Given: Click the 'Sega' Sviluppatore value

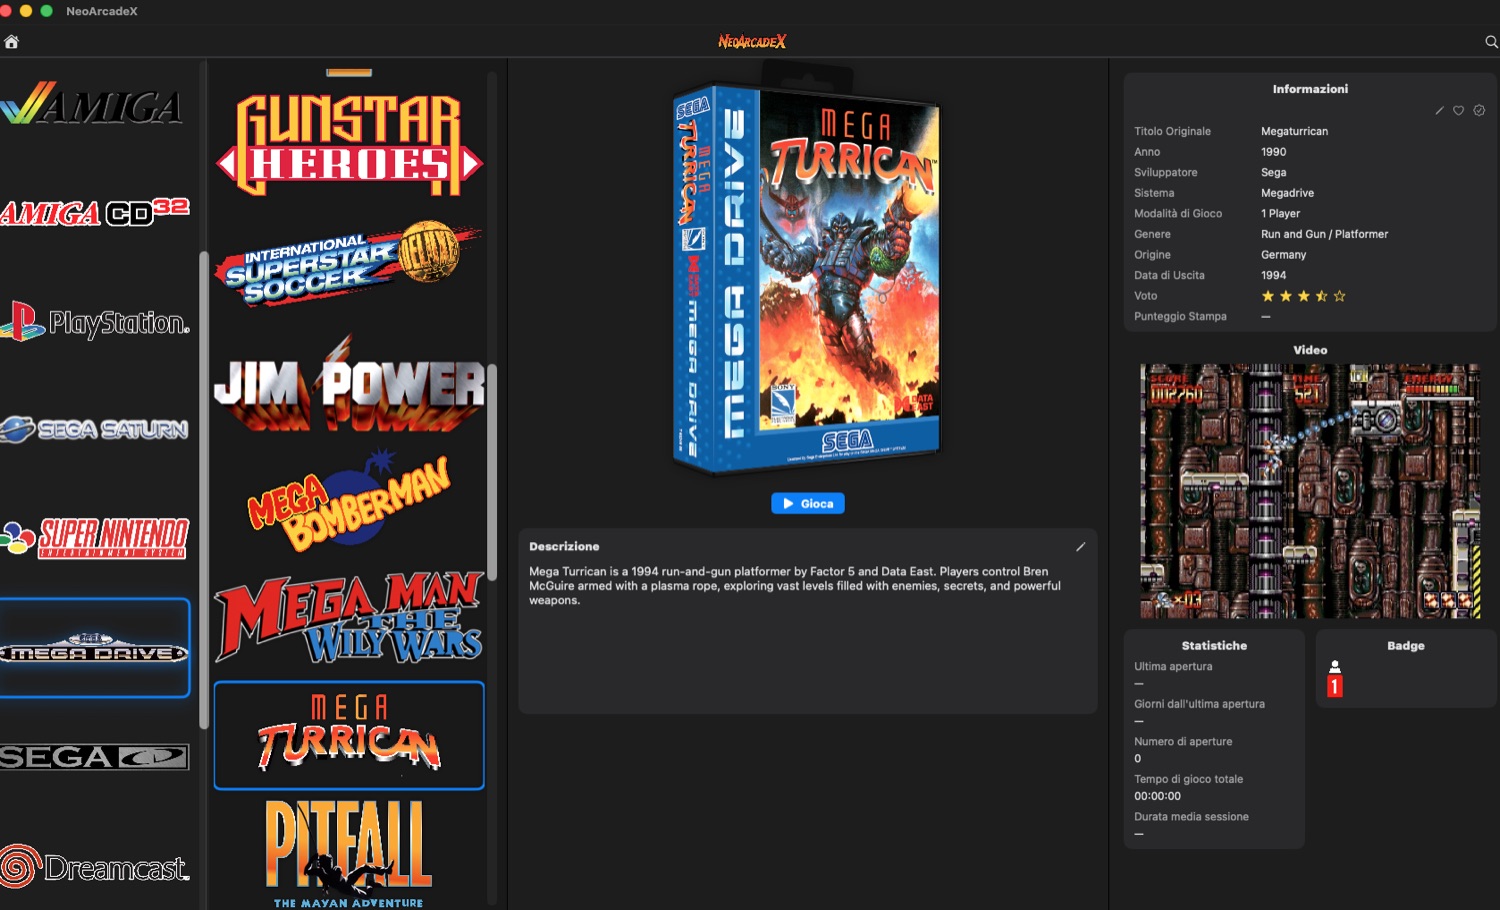Looking at the screenshot, I should [x=1273, y=172].
